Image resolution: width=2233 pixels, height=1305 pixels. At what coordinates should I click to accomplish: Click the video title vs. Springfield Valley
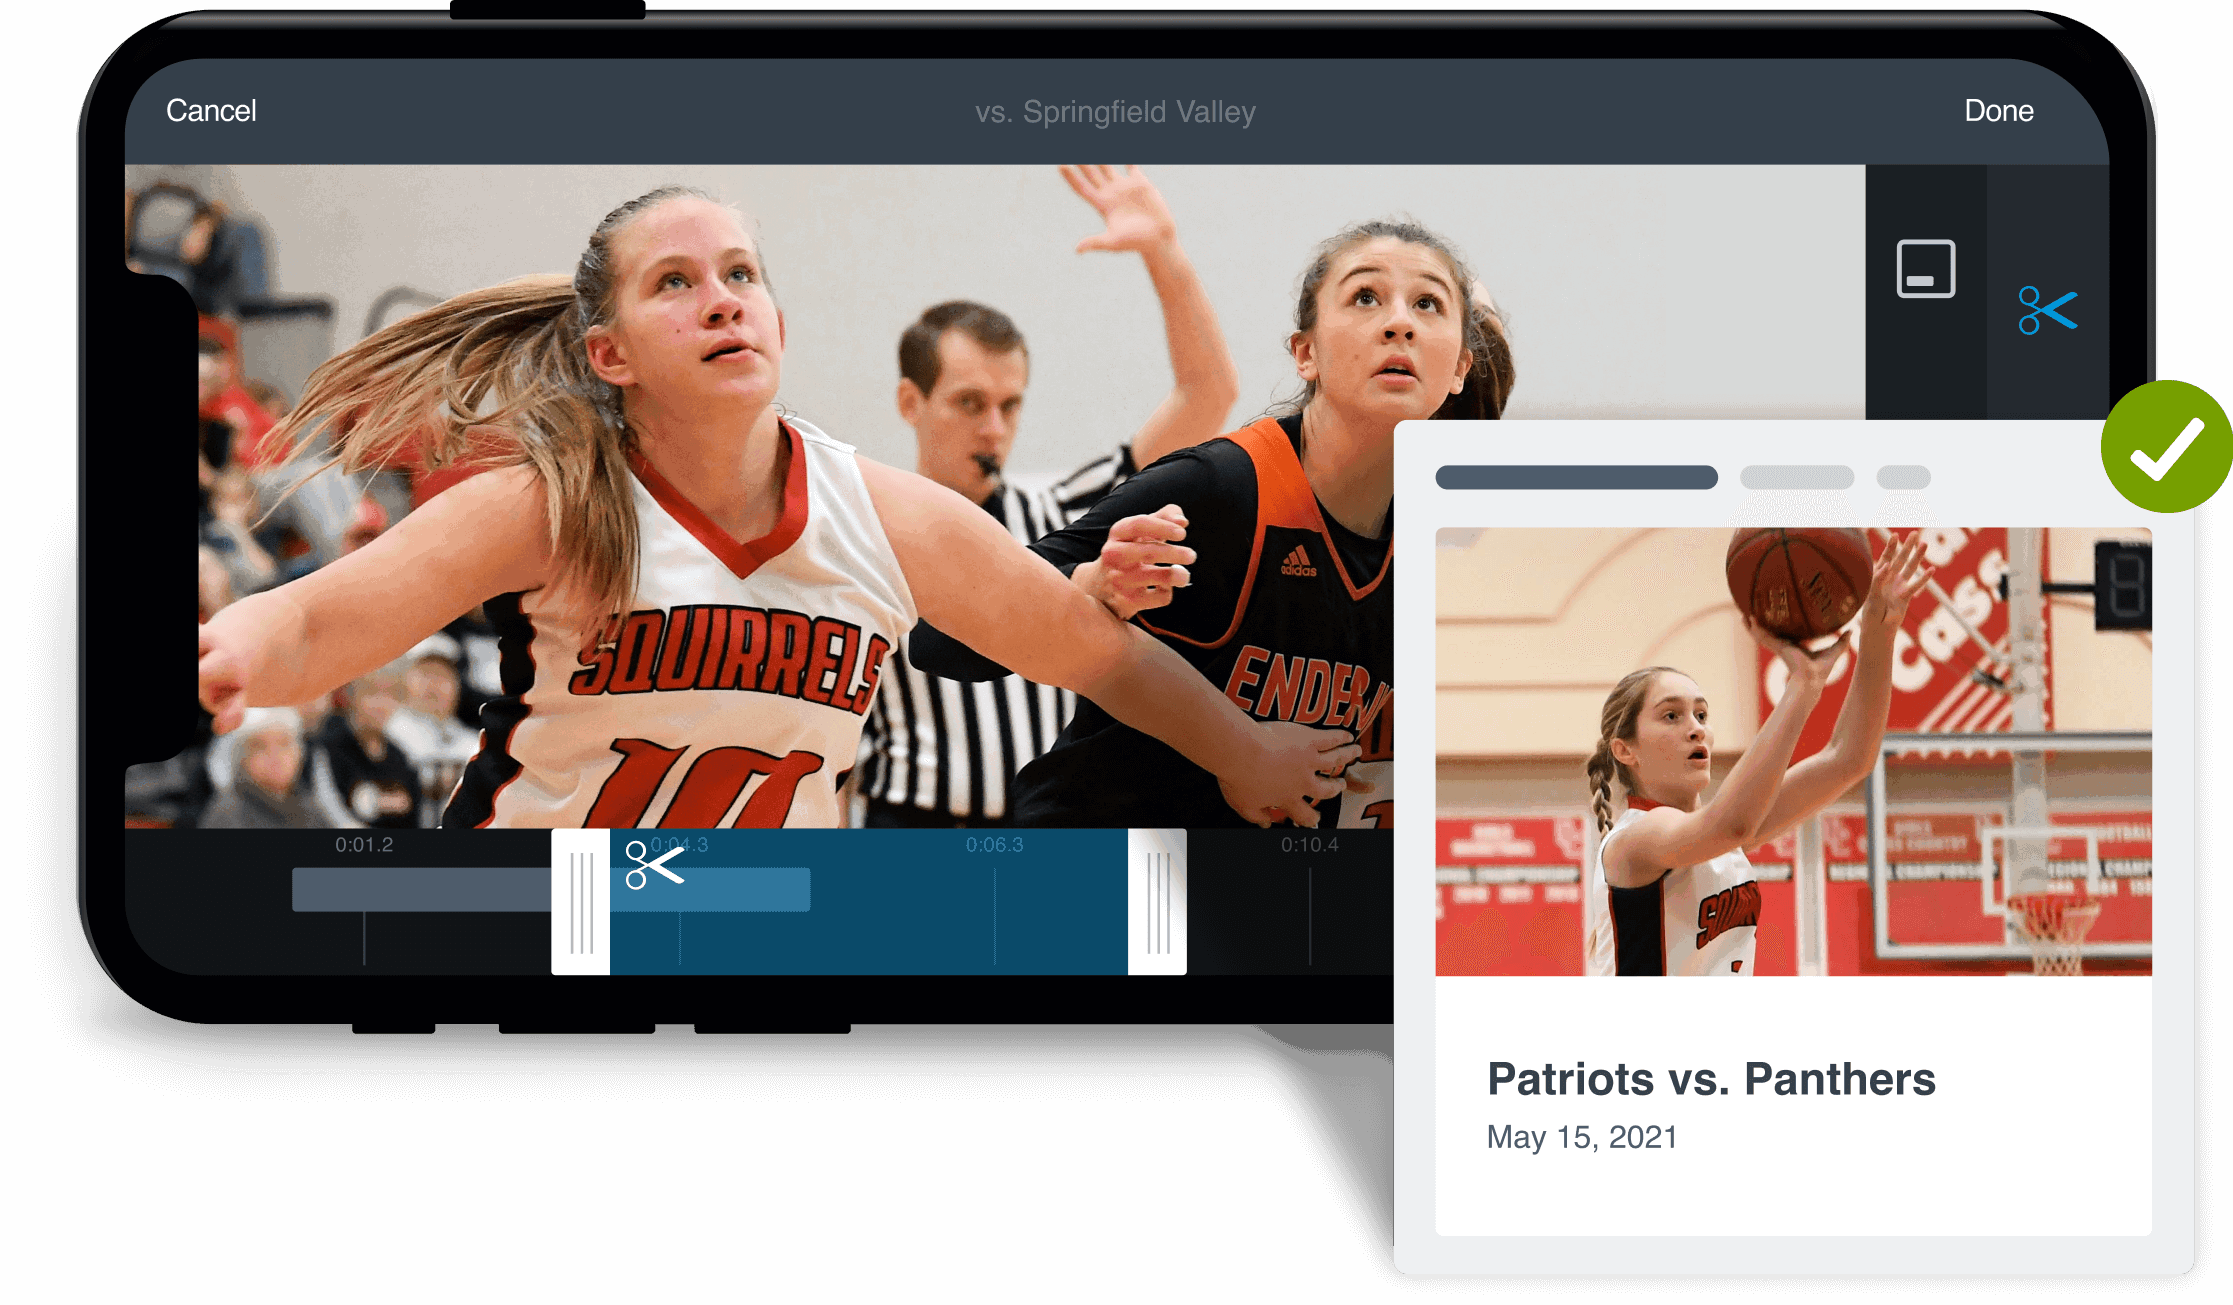tap(1115, 112)
